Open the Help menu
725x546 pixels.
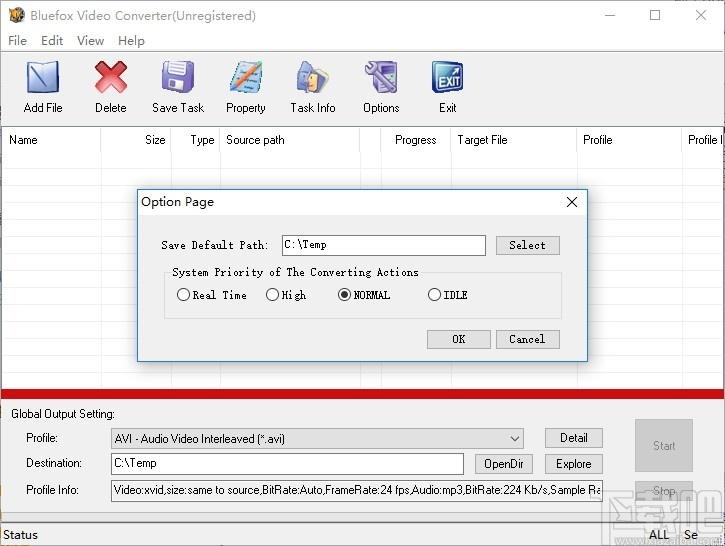tap(131, 41)
